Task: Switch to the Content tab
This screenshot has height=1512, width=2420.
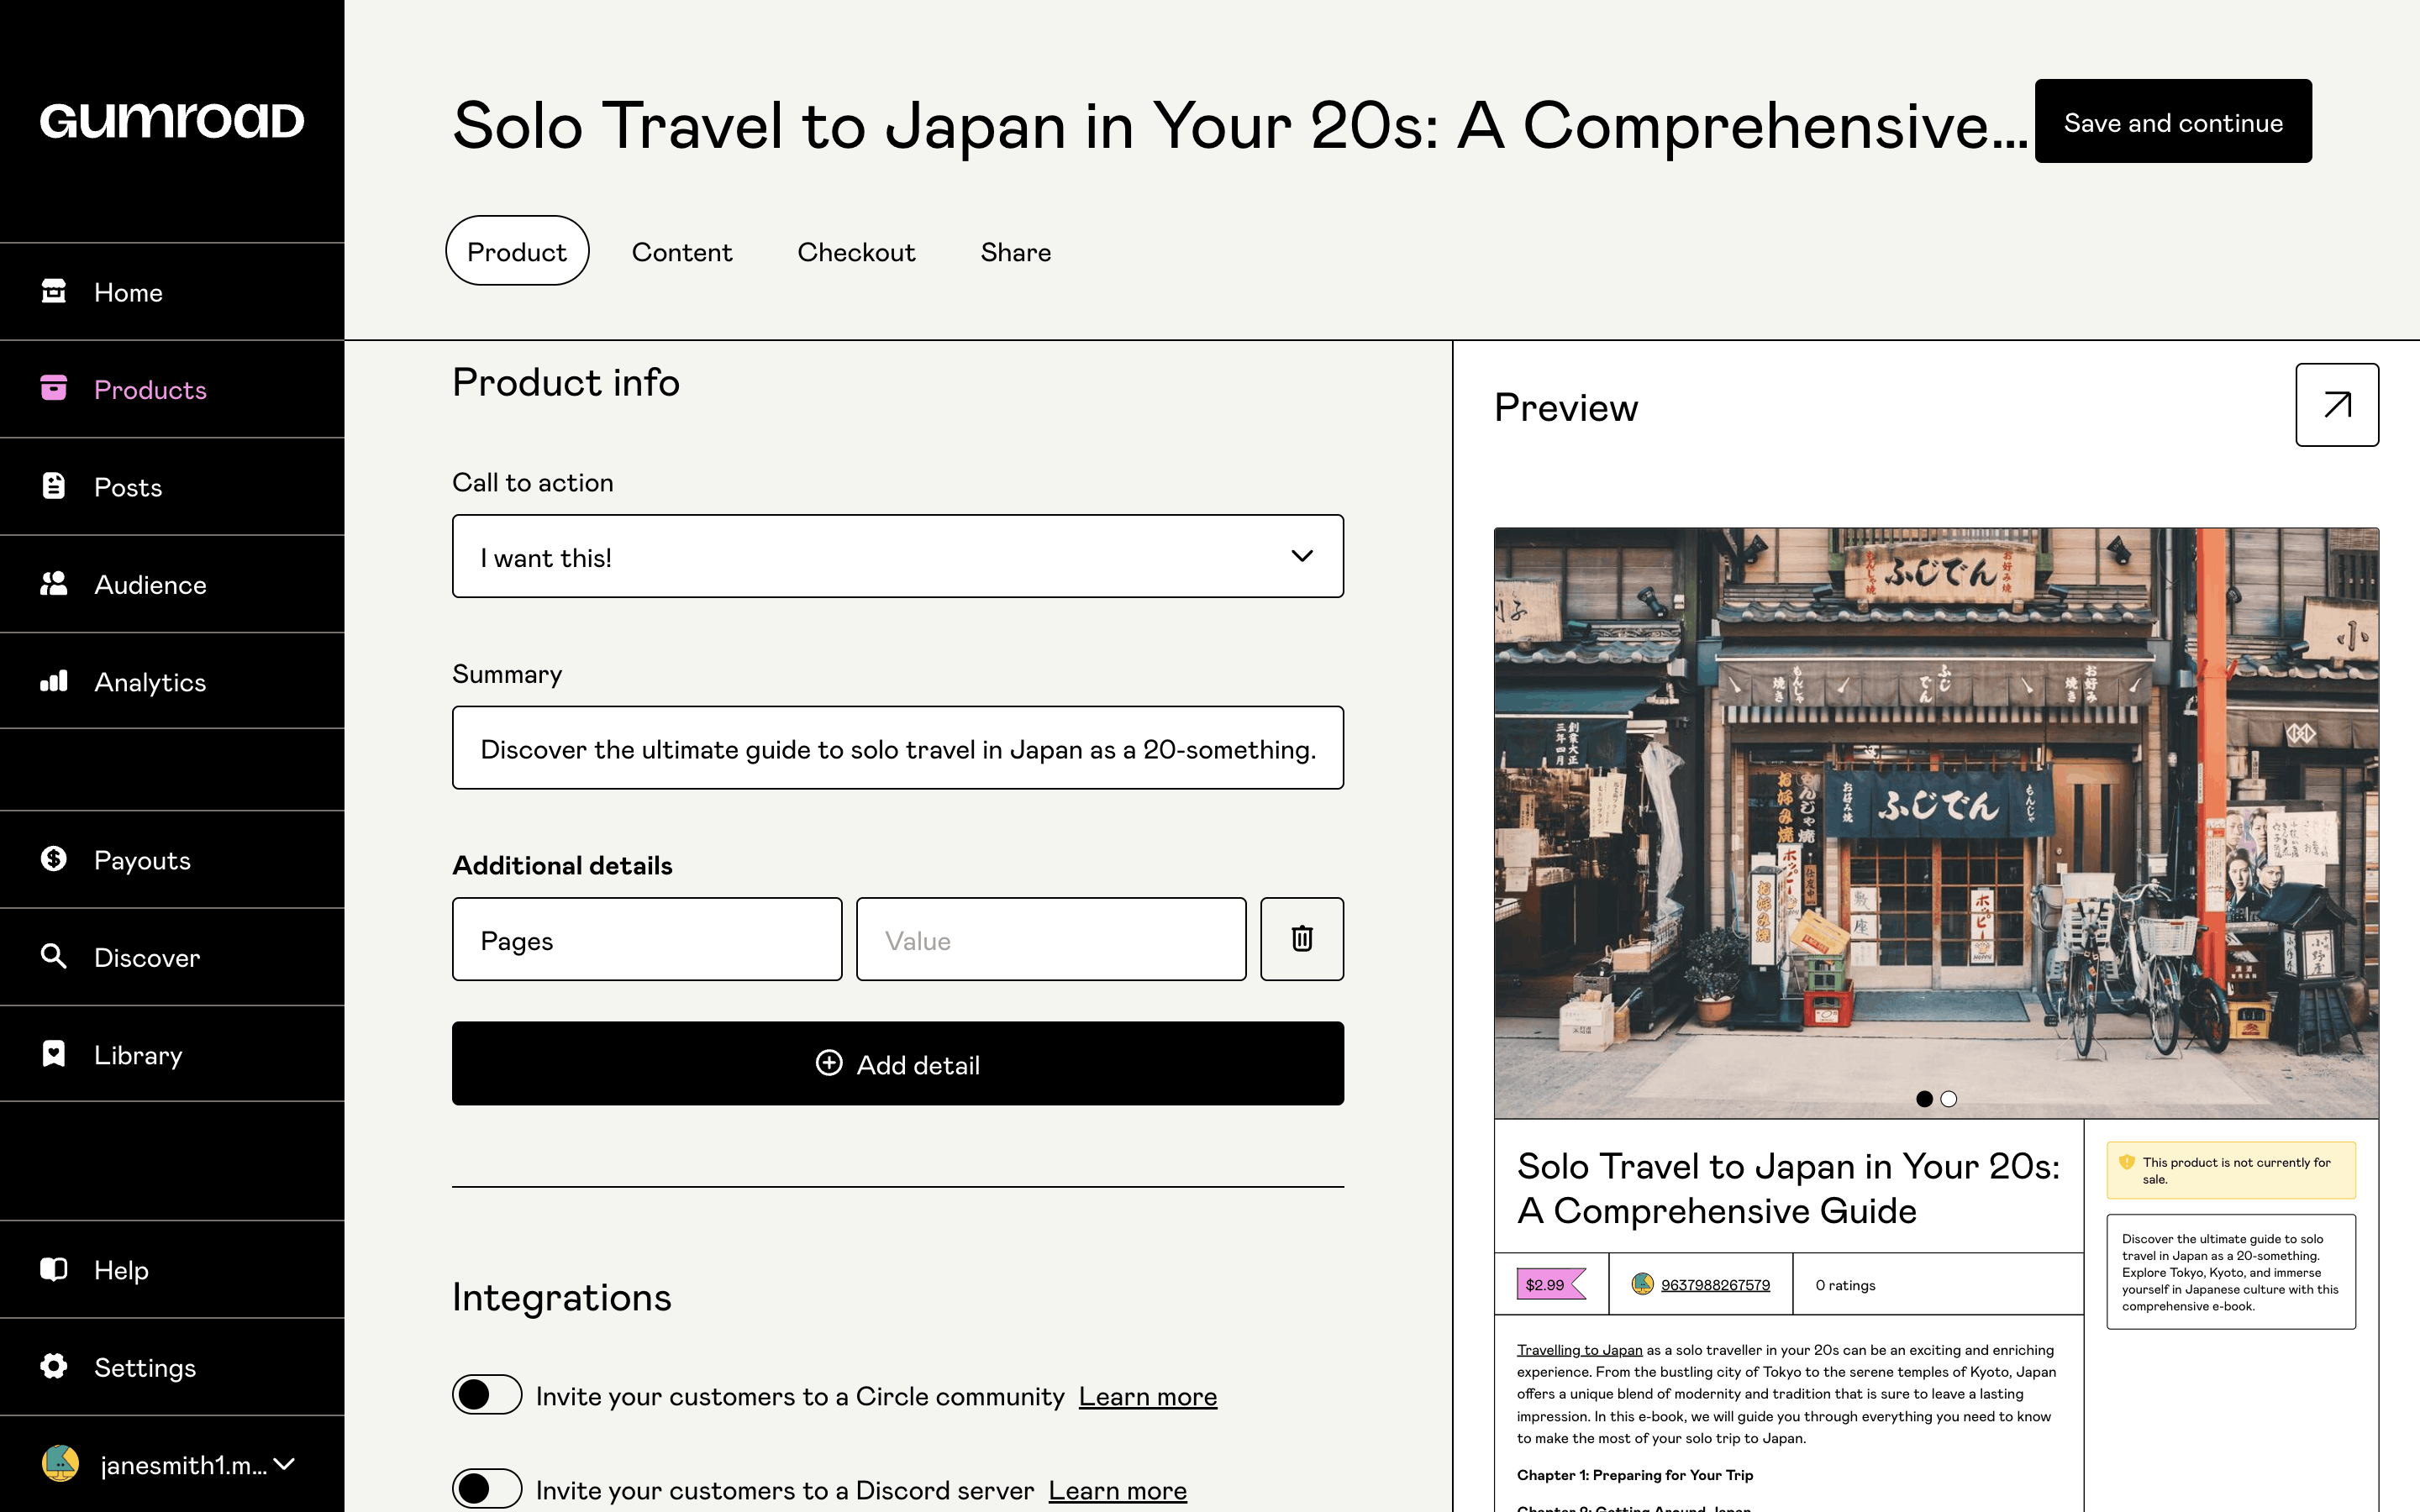Action: click(x=681, y=252)
